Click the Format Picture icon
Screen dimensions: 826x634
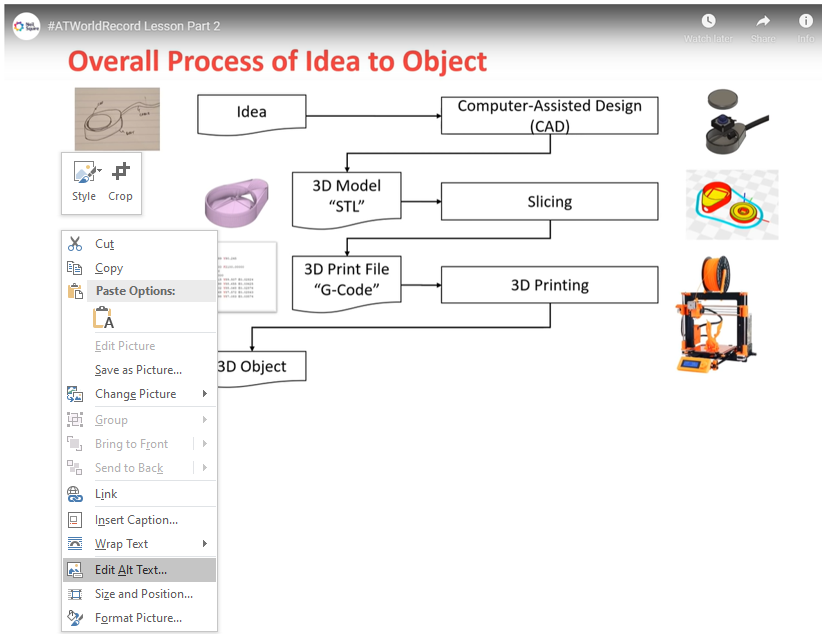coord(75,619)
